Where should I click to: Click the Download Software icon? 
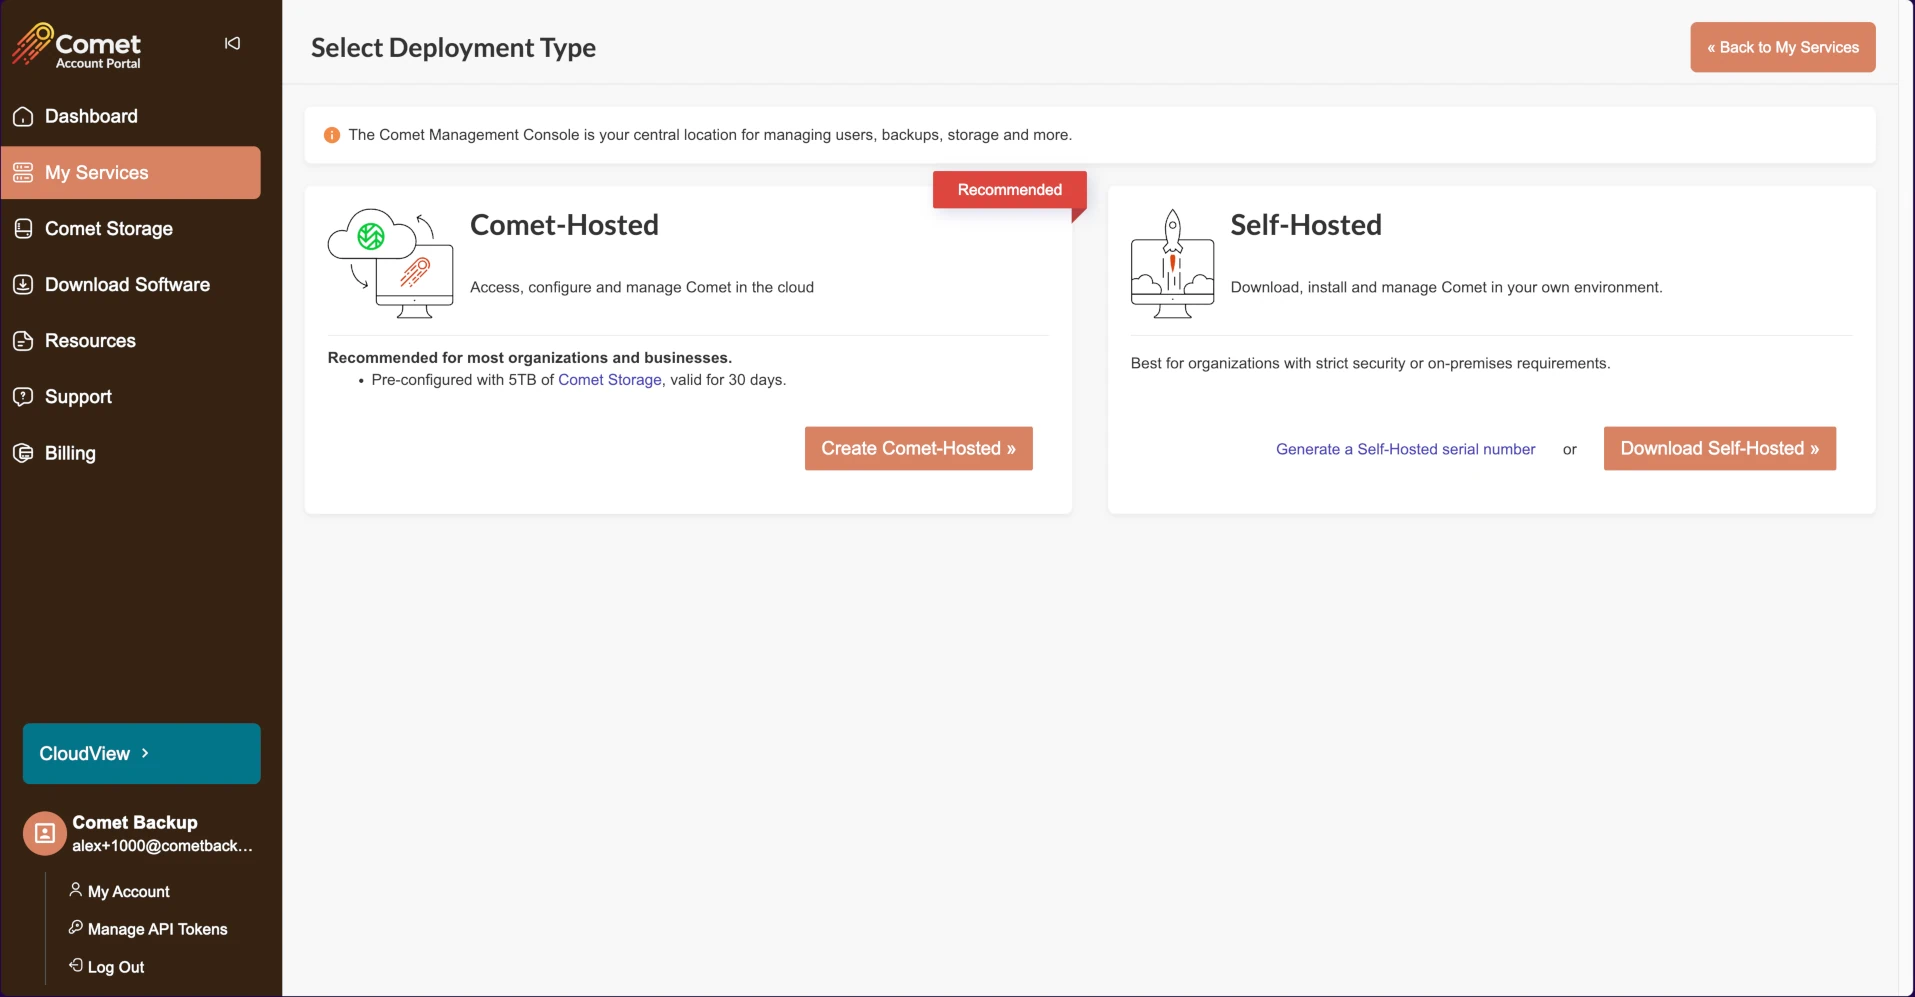[x=23, y=285]
